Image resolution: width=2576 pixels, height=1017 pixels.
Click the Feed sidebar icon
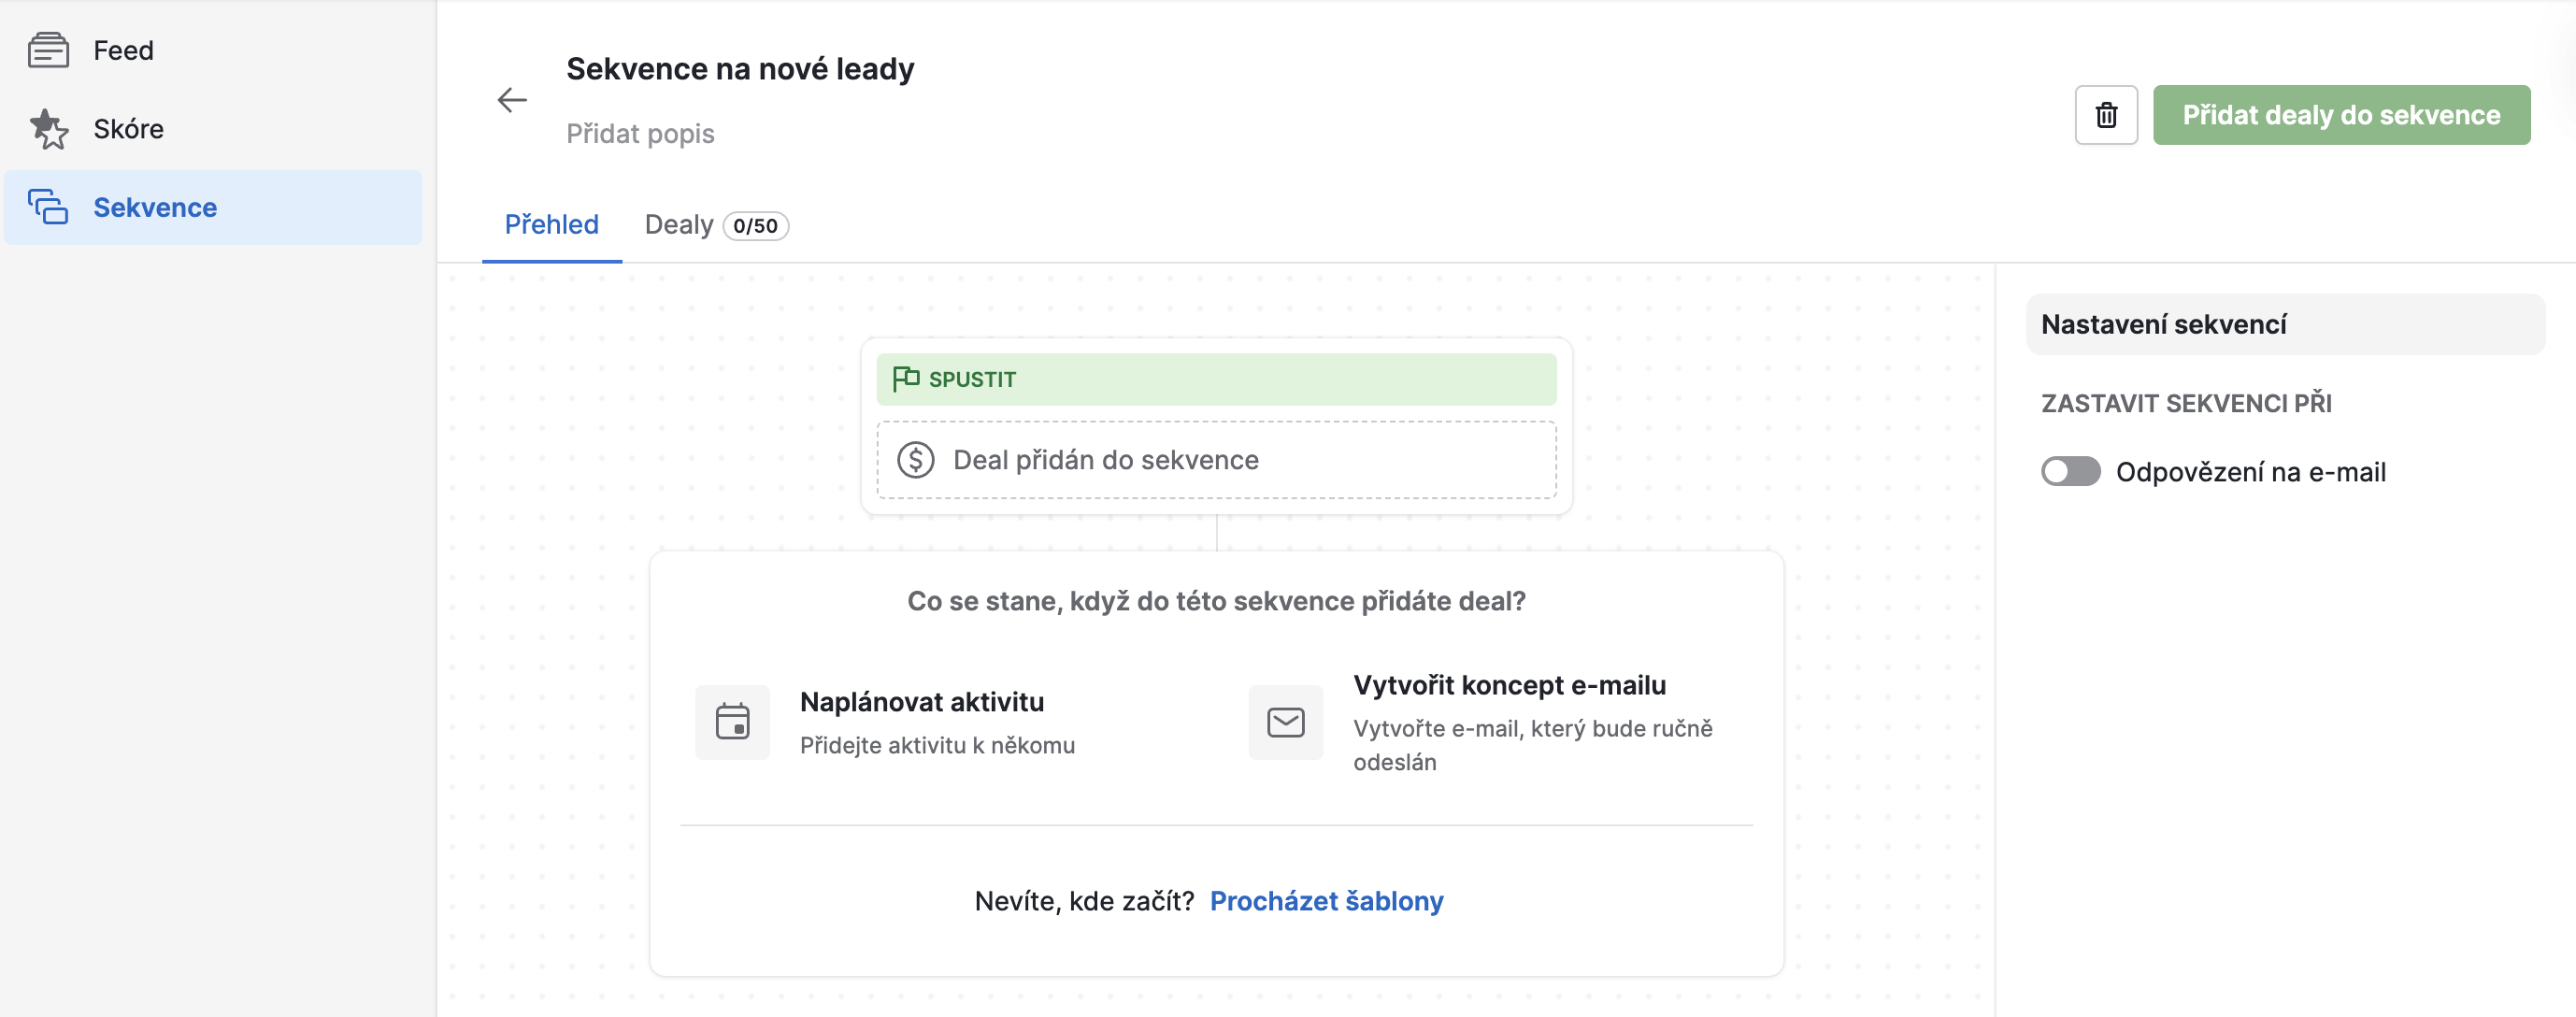point(48,50)
